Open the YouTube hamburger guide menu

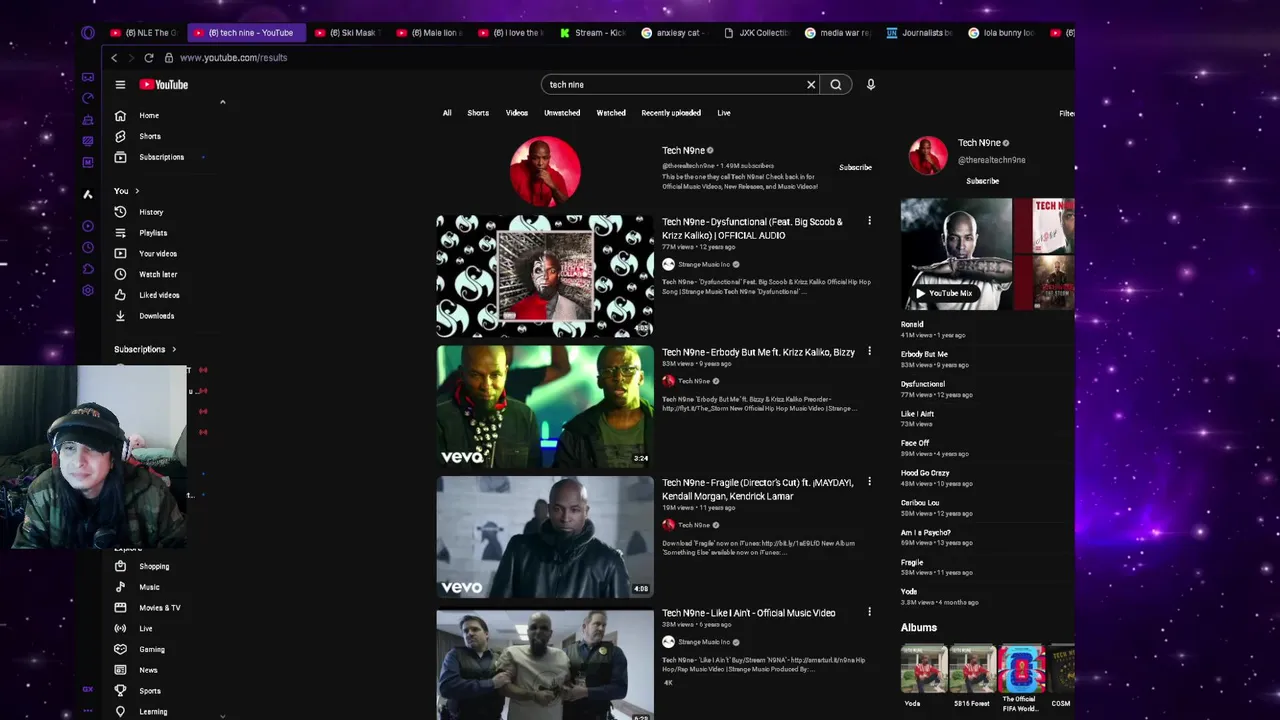click(x=120, y=85)
